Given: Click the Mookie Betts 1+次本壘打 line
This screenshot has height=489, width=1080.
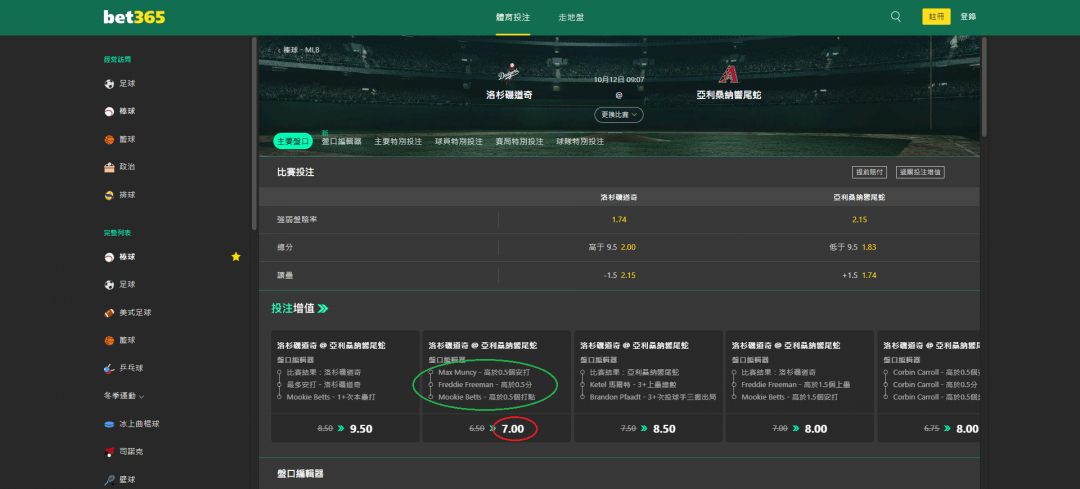Looking at the screenshot, I should pos(331,397).
